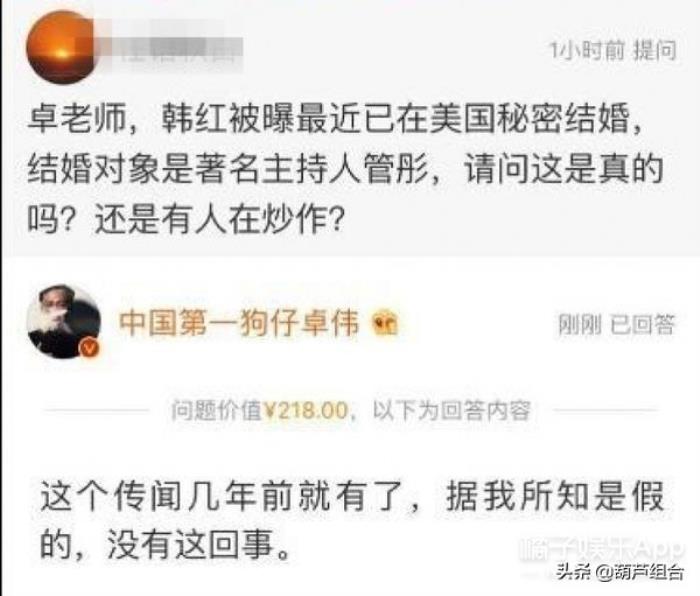The width and height of the screenshot is (700, 596).
Task: Open the 中国第一狗仔卓伟 profile name
Action: coord(238,322)
